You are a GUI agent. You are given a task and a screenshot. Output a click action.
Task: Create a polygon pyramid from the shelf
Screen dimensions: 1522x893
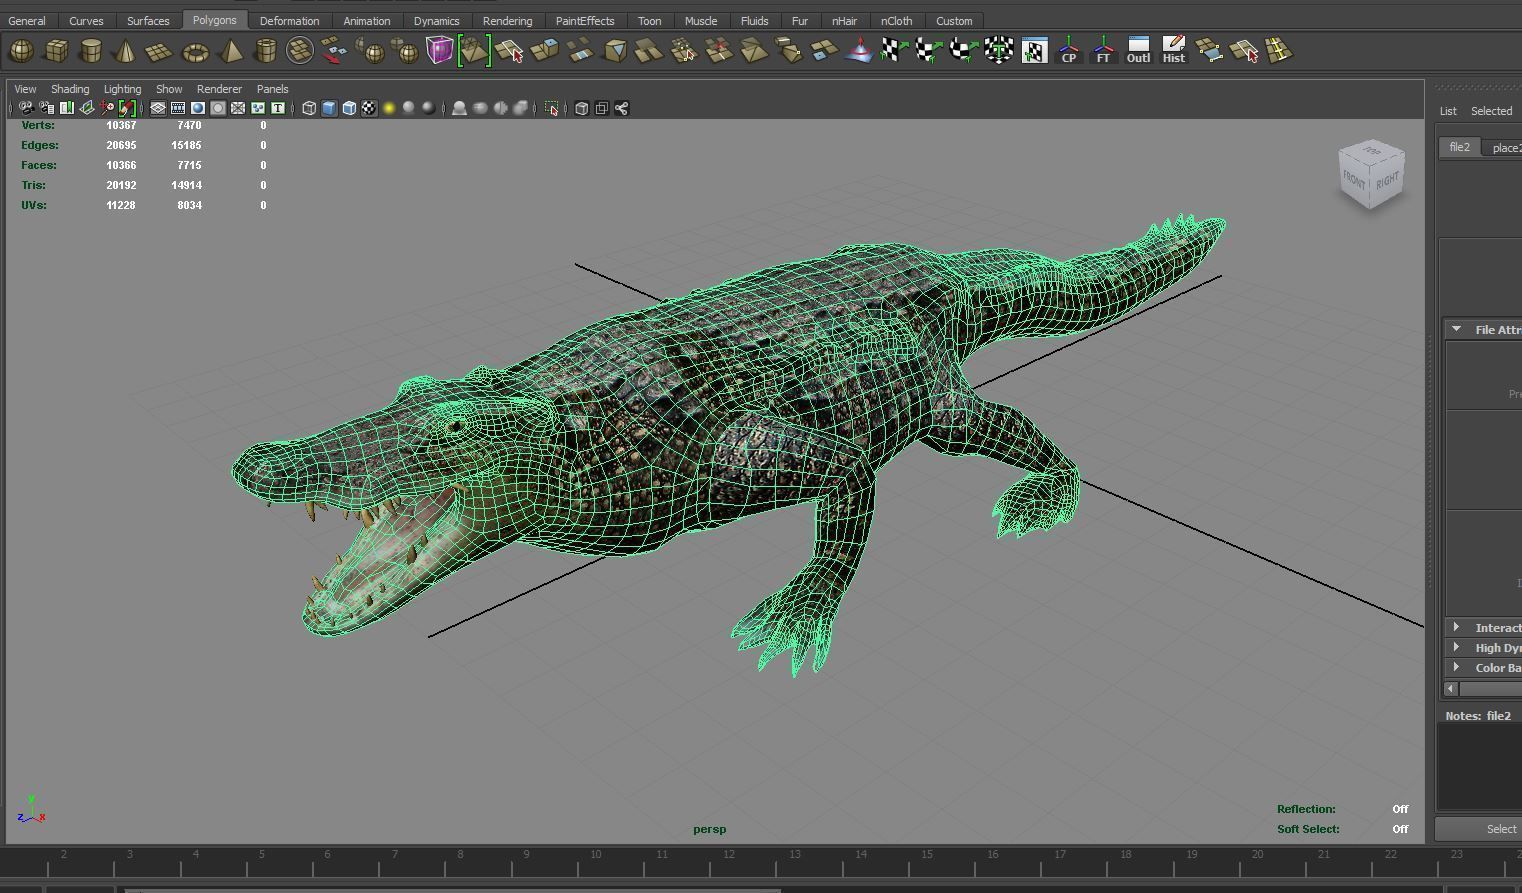(x=230, y=50)
